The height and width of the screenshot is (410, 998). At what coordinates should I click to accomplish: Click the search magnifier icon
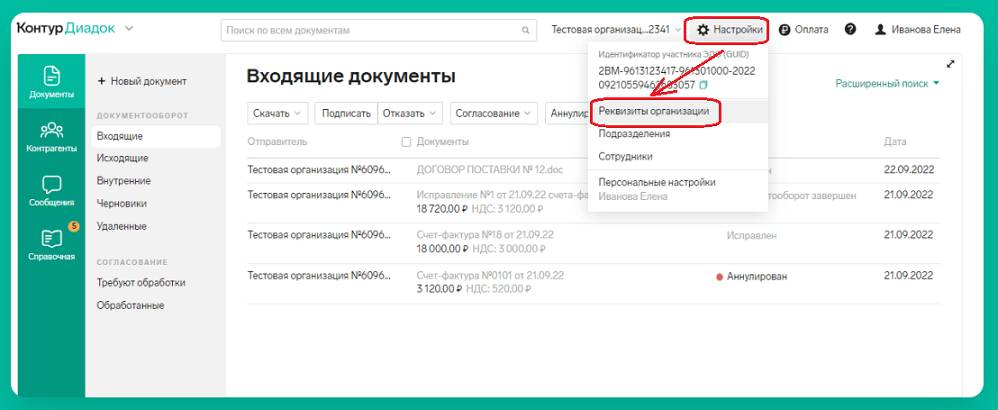coord(525,30)
